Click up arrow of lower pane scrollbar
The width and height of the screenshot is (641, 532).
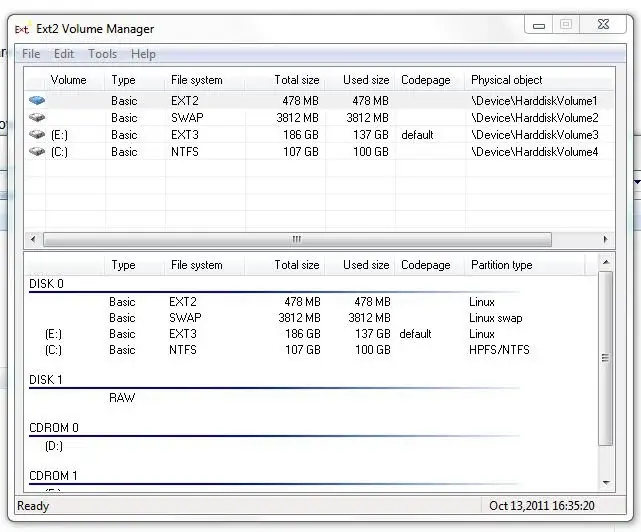click(x=606, y=262)
